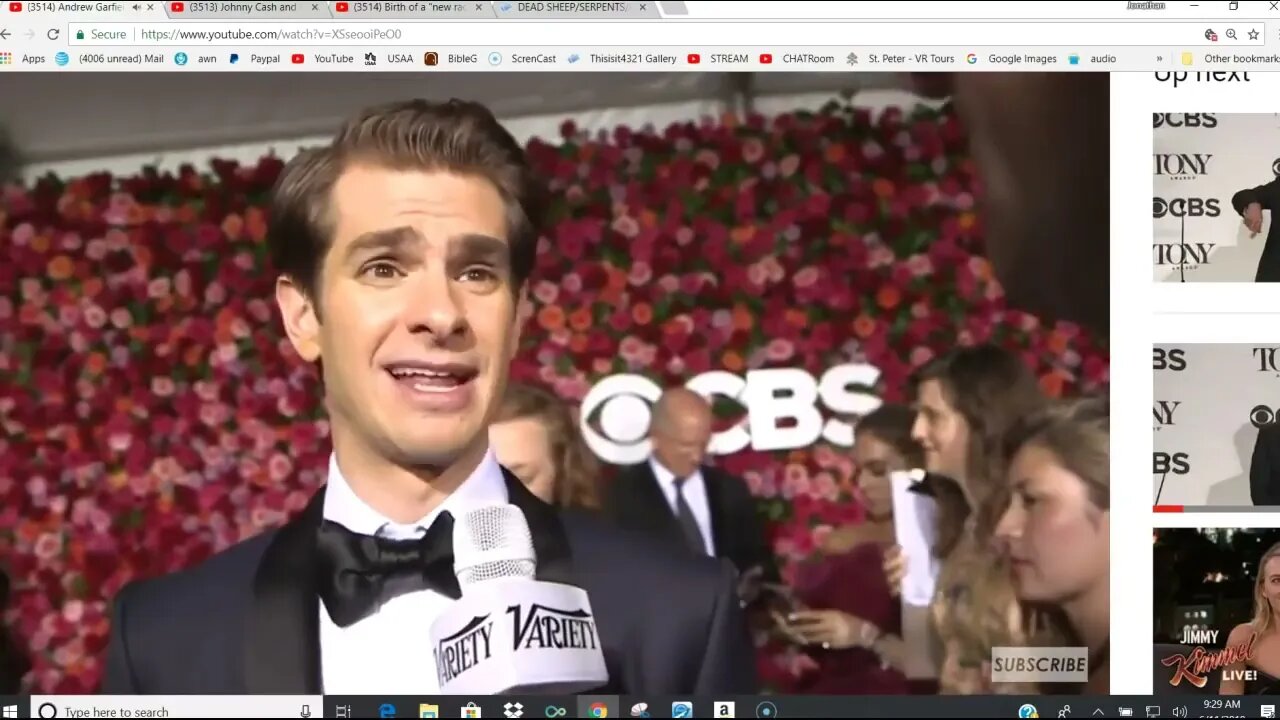Switch to the Johnny Cash YouTube tab
The width and height of the screenshot is (1280, 720).
tap(243, 8)
